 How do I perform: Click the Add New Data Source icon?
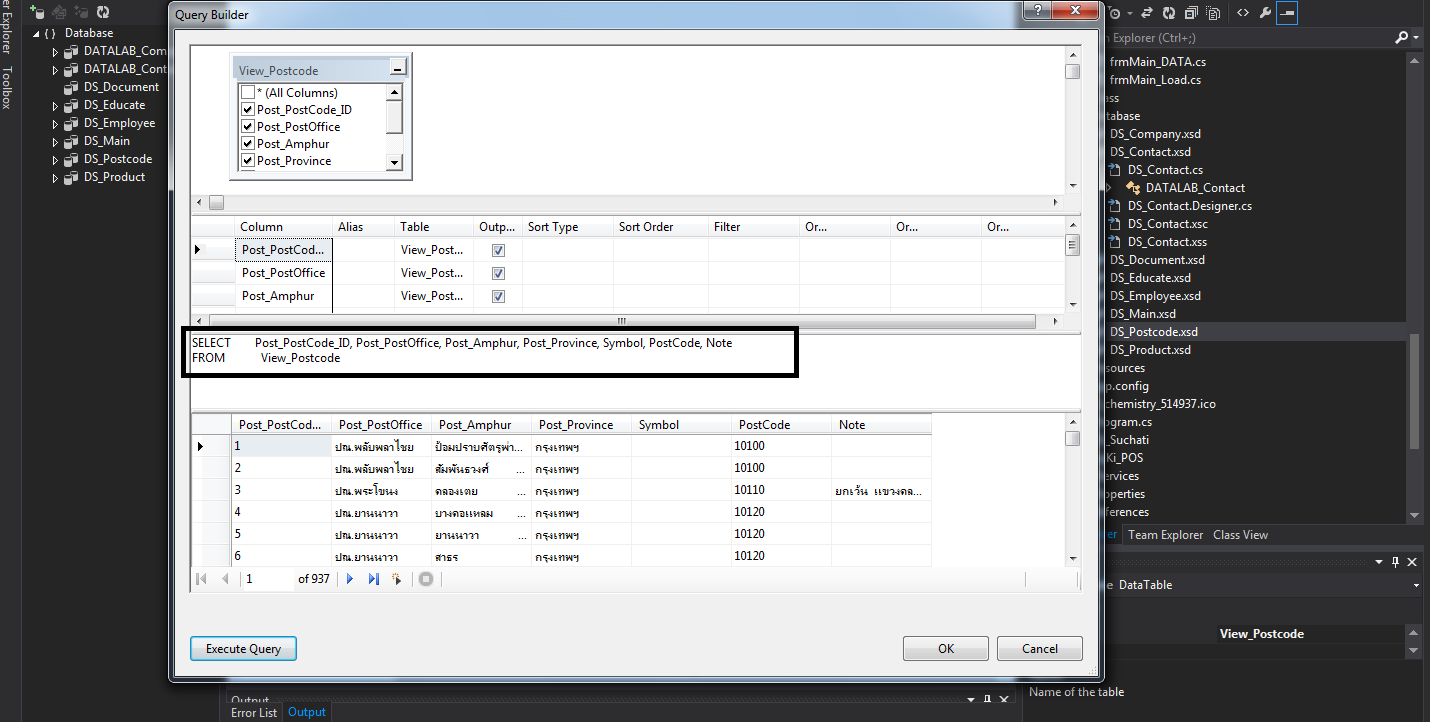pos(38,13)
